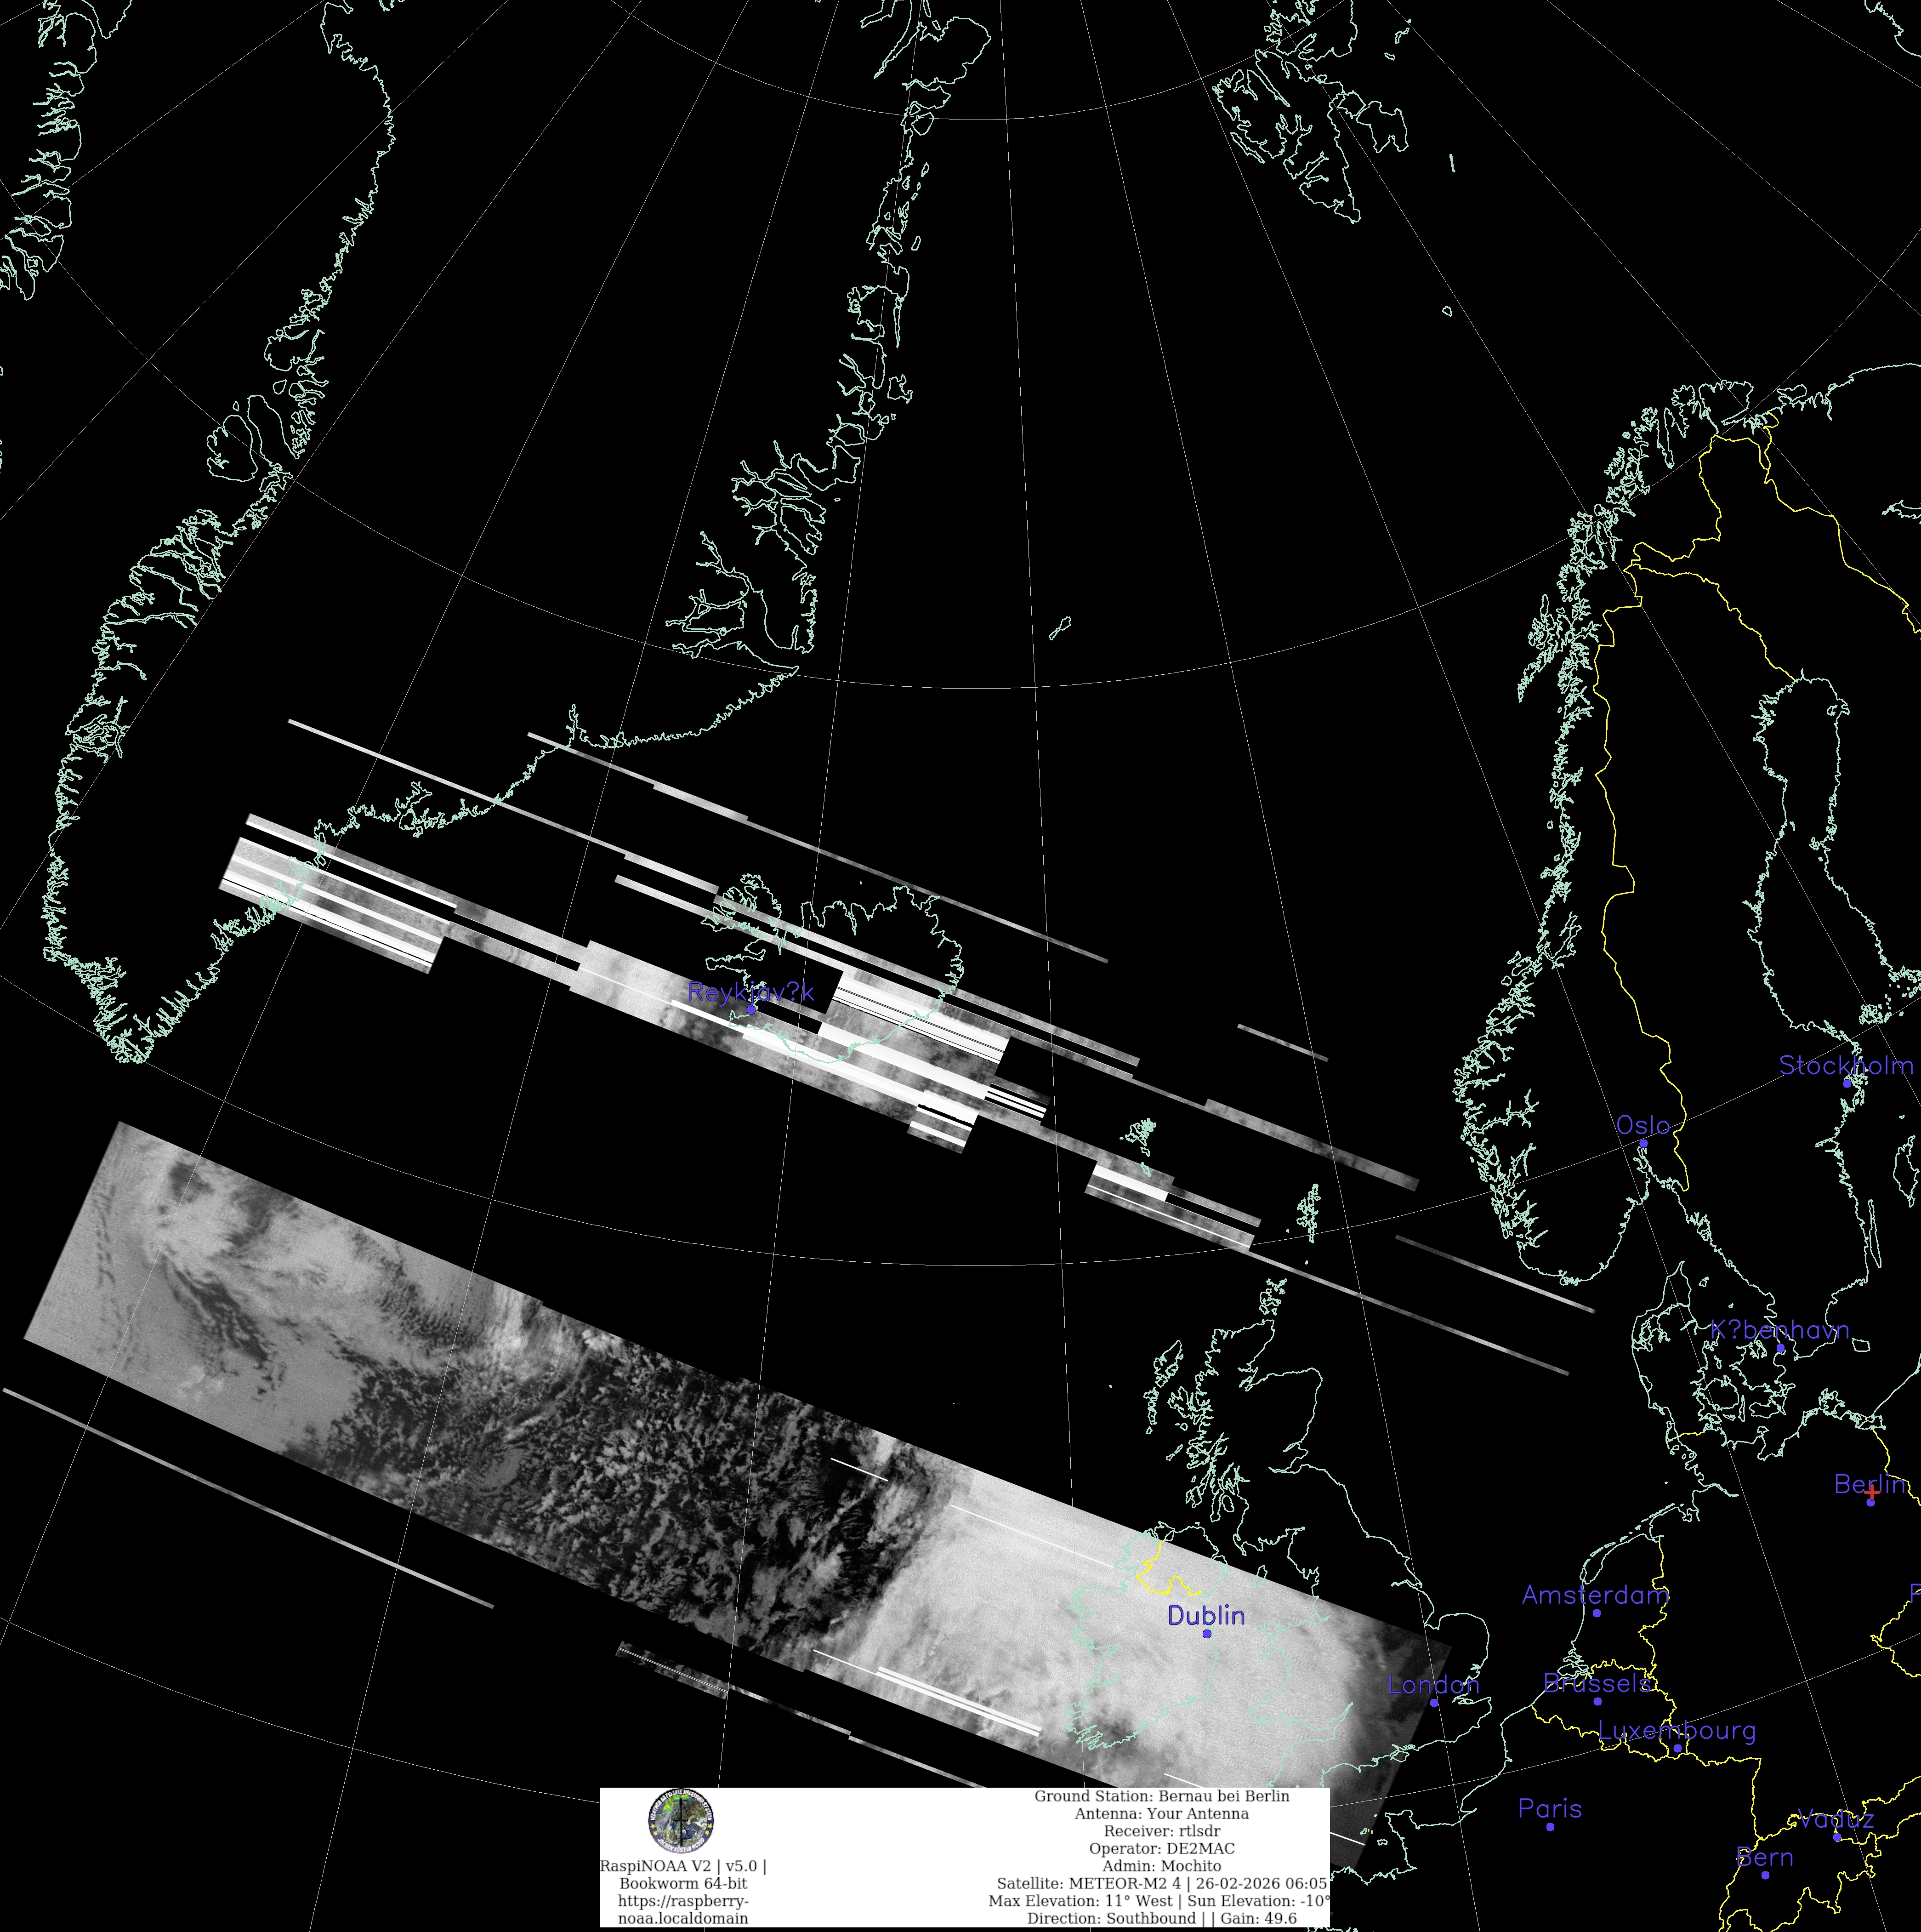The width and height of the screenshot is (1921, 1932).
Task: Click the Oslo city marker dot
Action: tap(1643, 1143)
